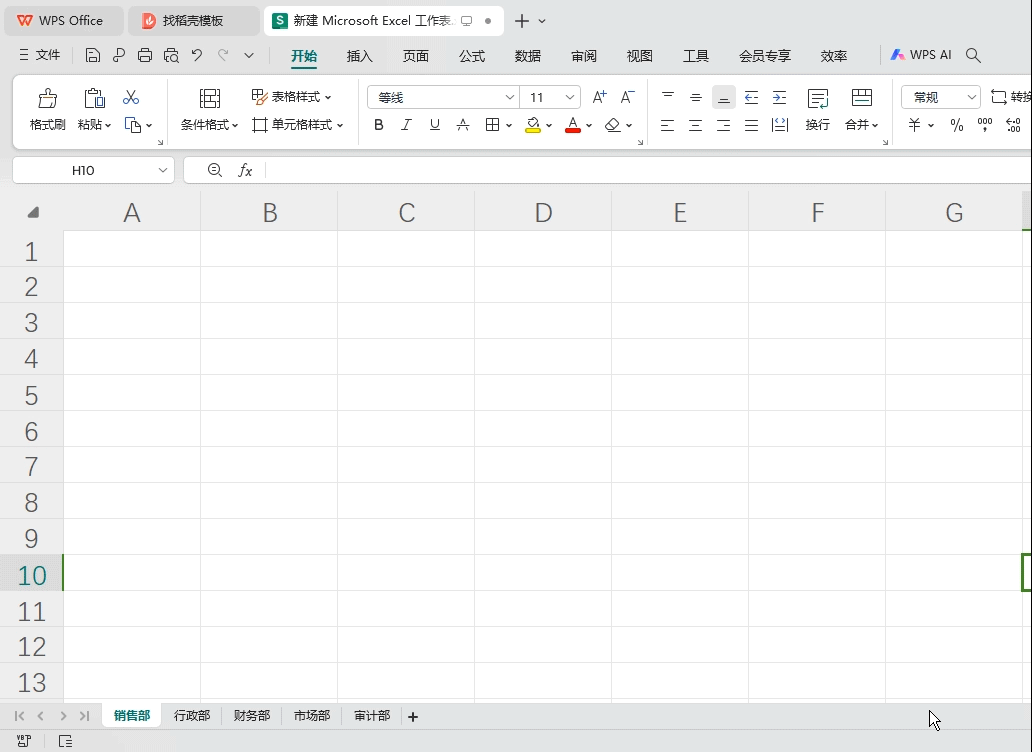Decrease indent icon

751,97
